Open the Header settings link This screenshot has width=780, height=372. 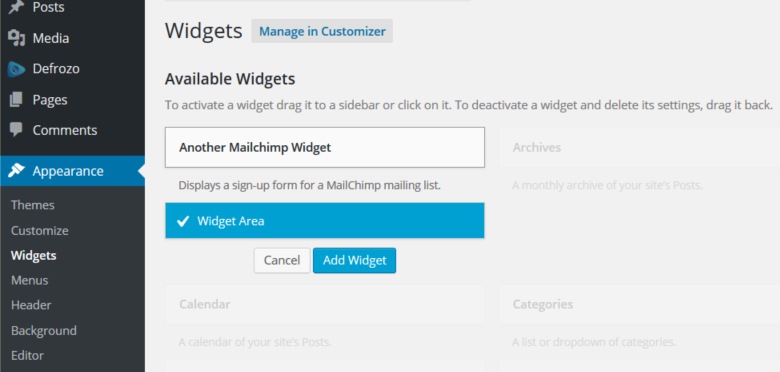click(x=31, y=305)
